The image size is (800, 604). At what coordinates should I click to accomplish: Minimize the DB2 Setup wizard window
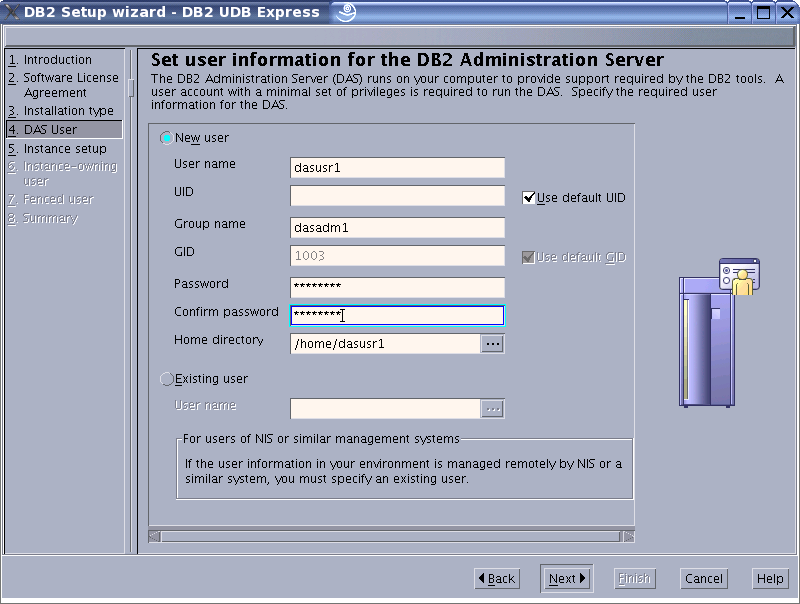[x=739, y=12]
